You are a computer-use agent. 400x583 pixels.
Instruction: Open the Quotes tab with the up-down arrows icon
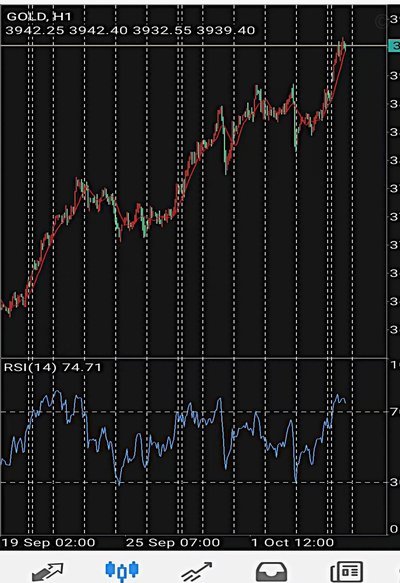48,571
